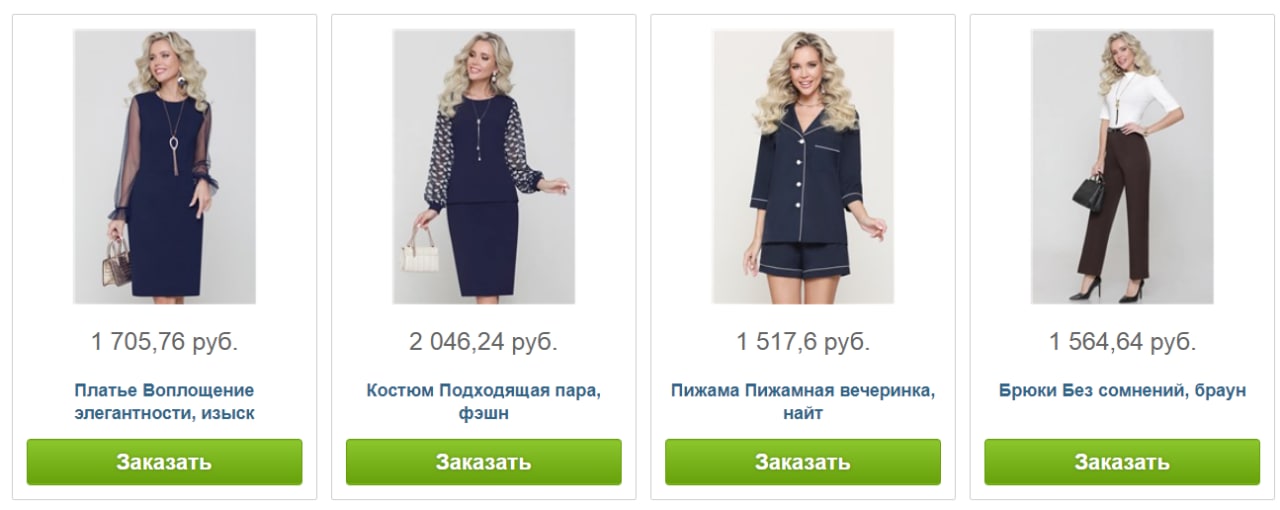Open link Костюм Подходящая пара, фэшн
This screenshot has height=510, width=1280.
(x=483, y=401)
